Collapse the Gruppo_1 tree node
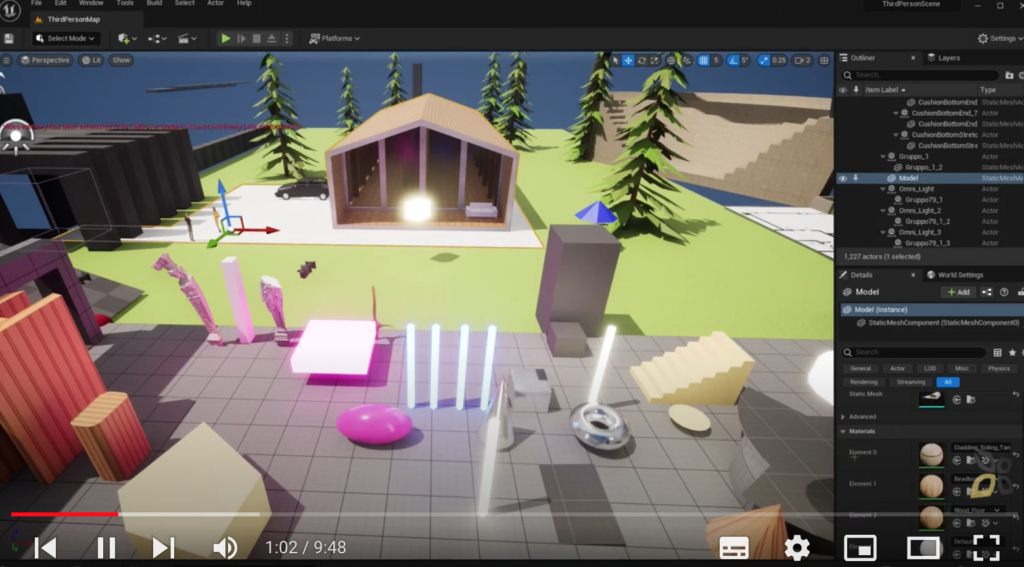 884,157
